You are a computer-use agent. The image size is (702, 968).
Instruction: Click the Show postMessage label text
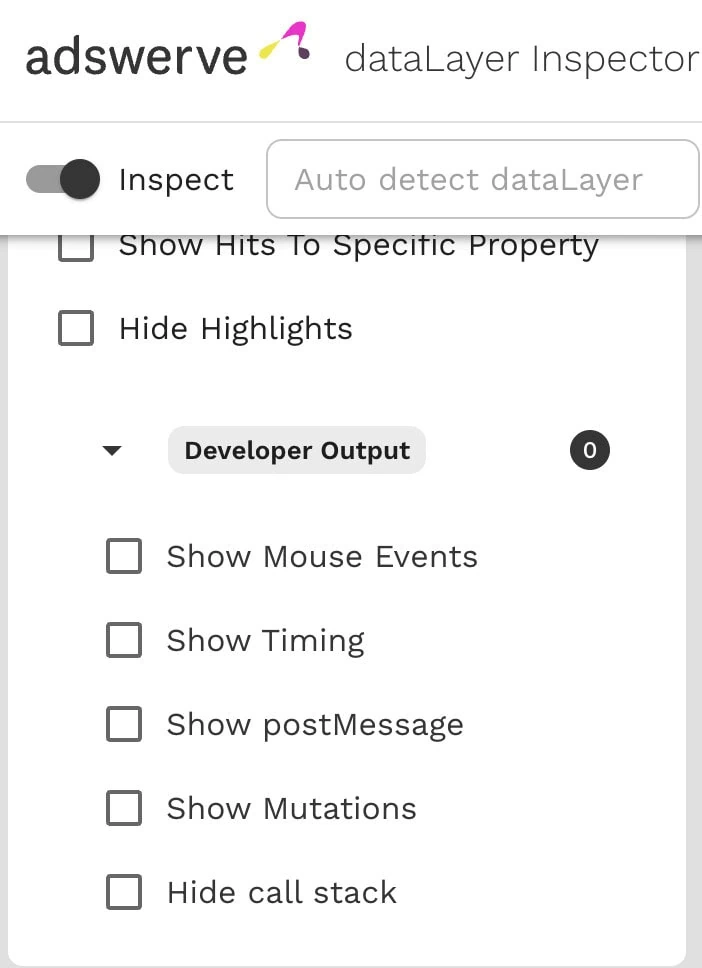tap(314, 724)
